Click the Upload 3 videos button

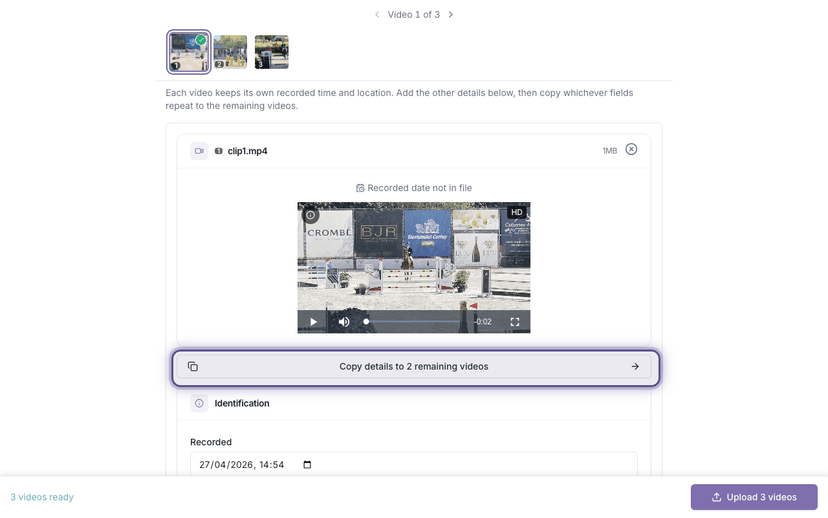point(754,497)
